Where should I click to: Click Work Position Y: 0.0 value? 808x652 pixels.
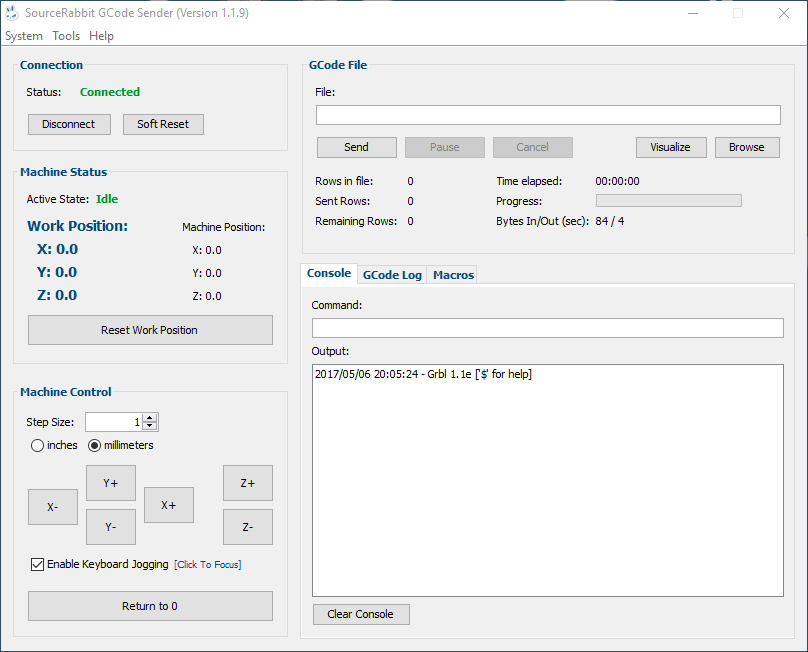pyautogui.click(x=57, y=272)
